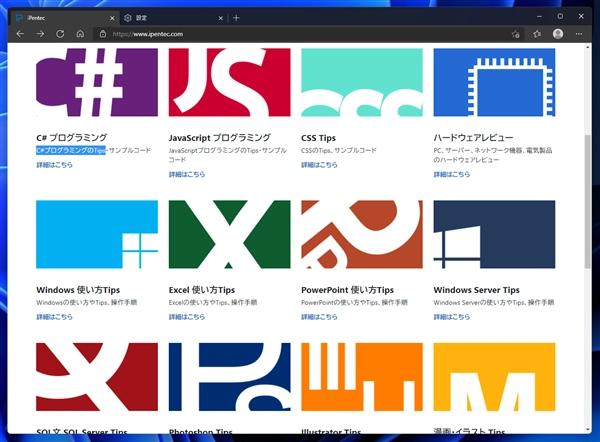600x442 pixels.
Task: Open the orange-brown PowerPoint thumbnail
Action: coord(362,234)
